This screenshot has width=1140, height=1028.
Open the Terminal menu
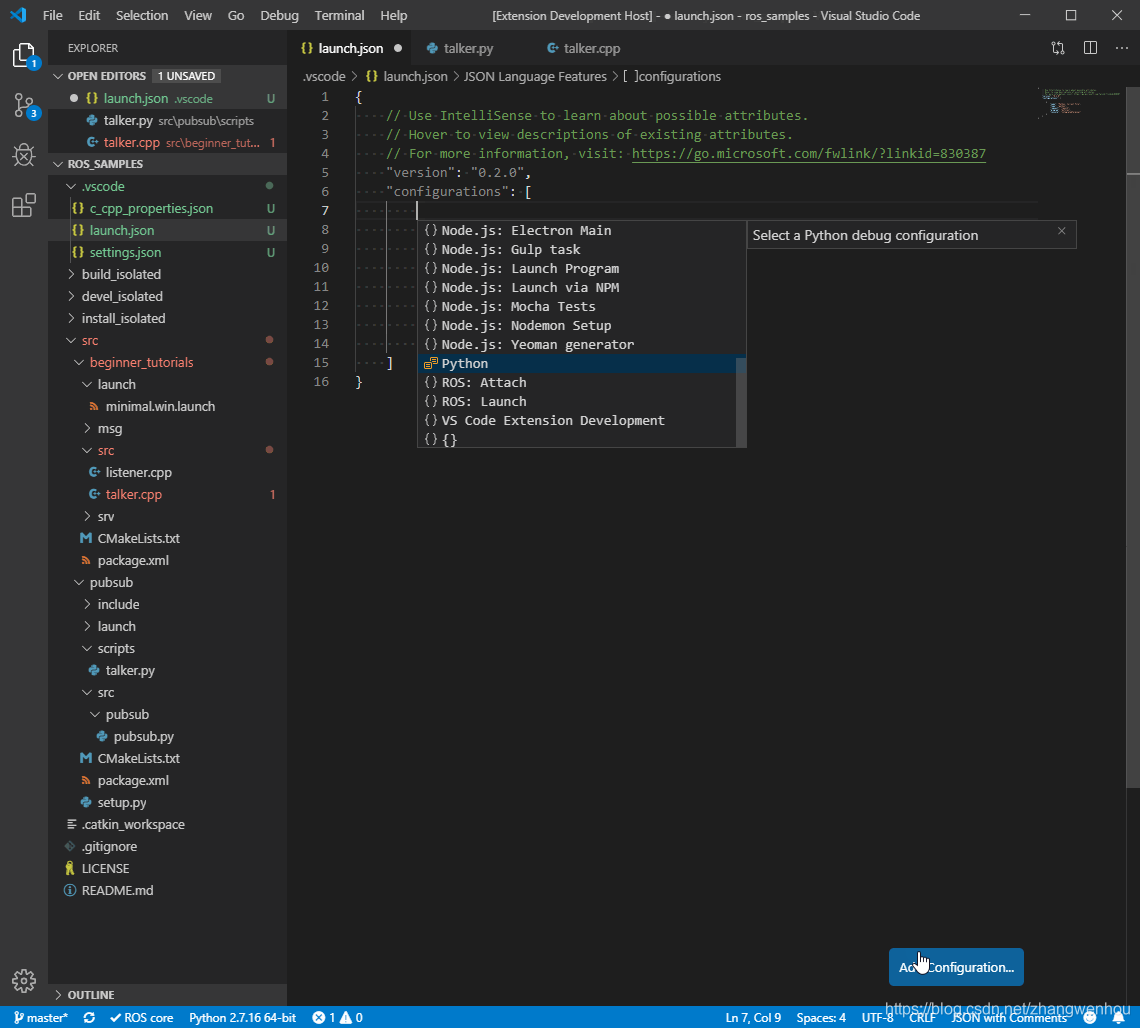[x=339, y=15]
